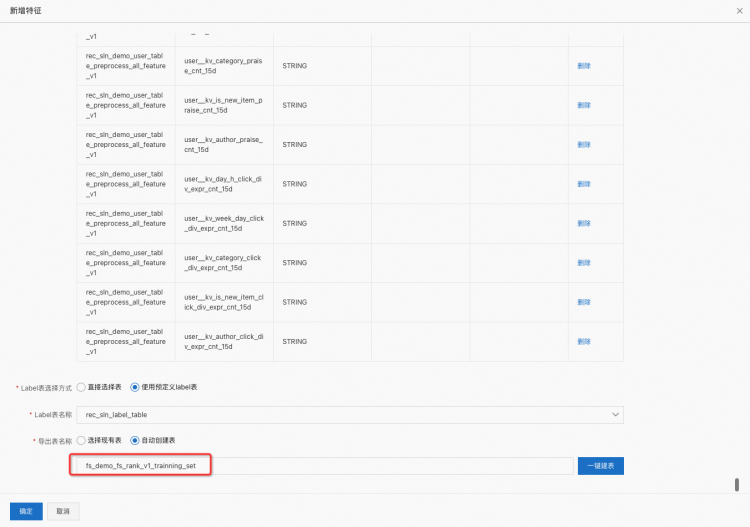Screen dimensions: 750x527
Task: Delete the user__kv_category_click_div_expr_cnt_15d row
Action: pyautogui.click(x=584, y=263)
